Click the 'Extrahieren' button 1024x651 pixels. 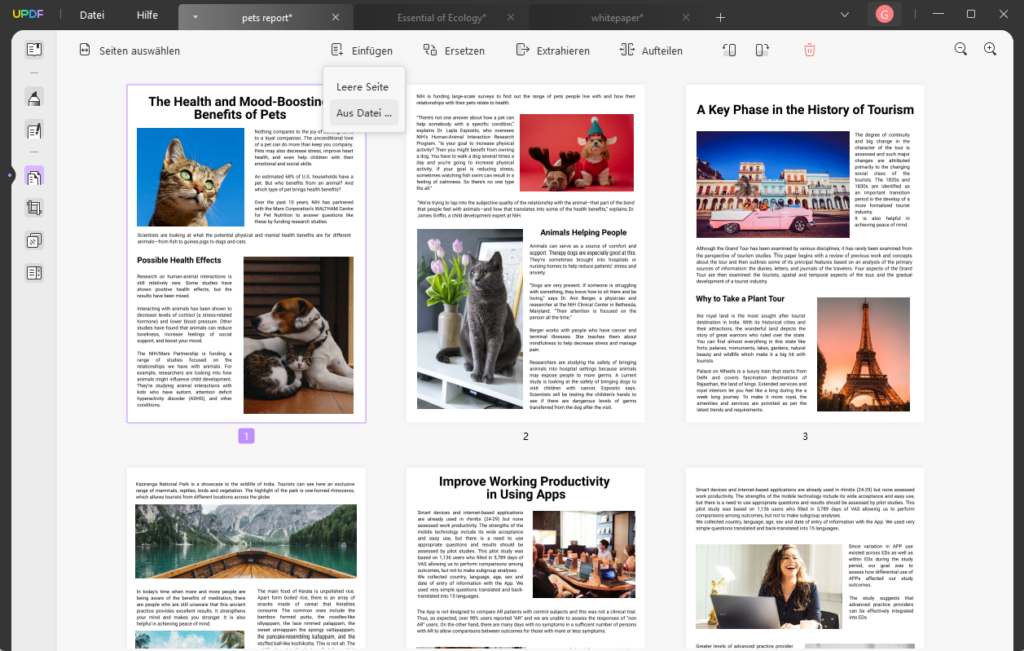[x=552, y=51]
